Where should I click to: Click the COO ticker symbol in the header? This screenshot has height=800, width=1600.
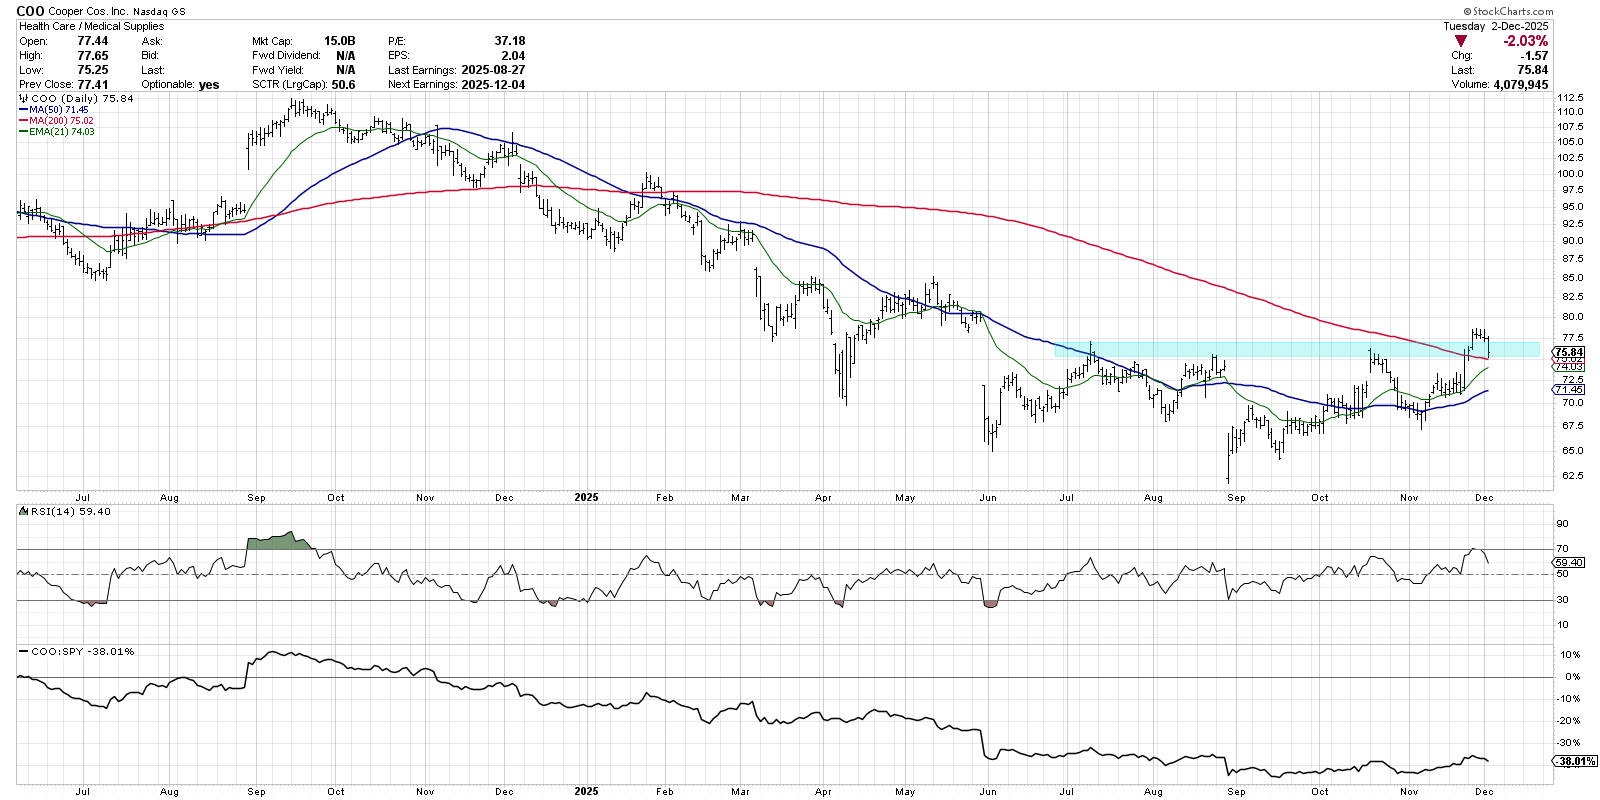[30, 11]
